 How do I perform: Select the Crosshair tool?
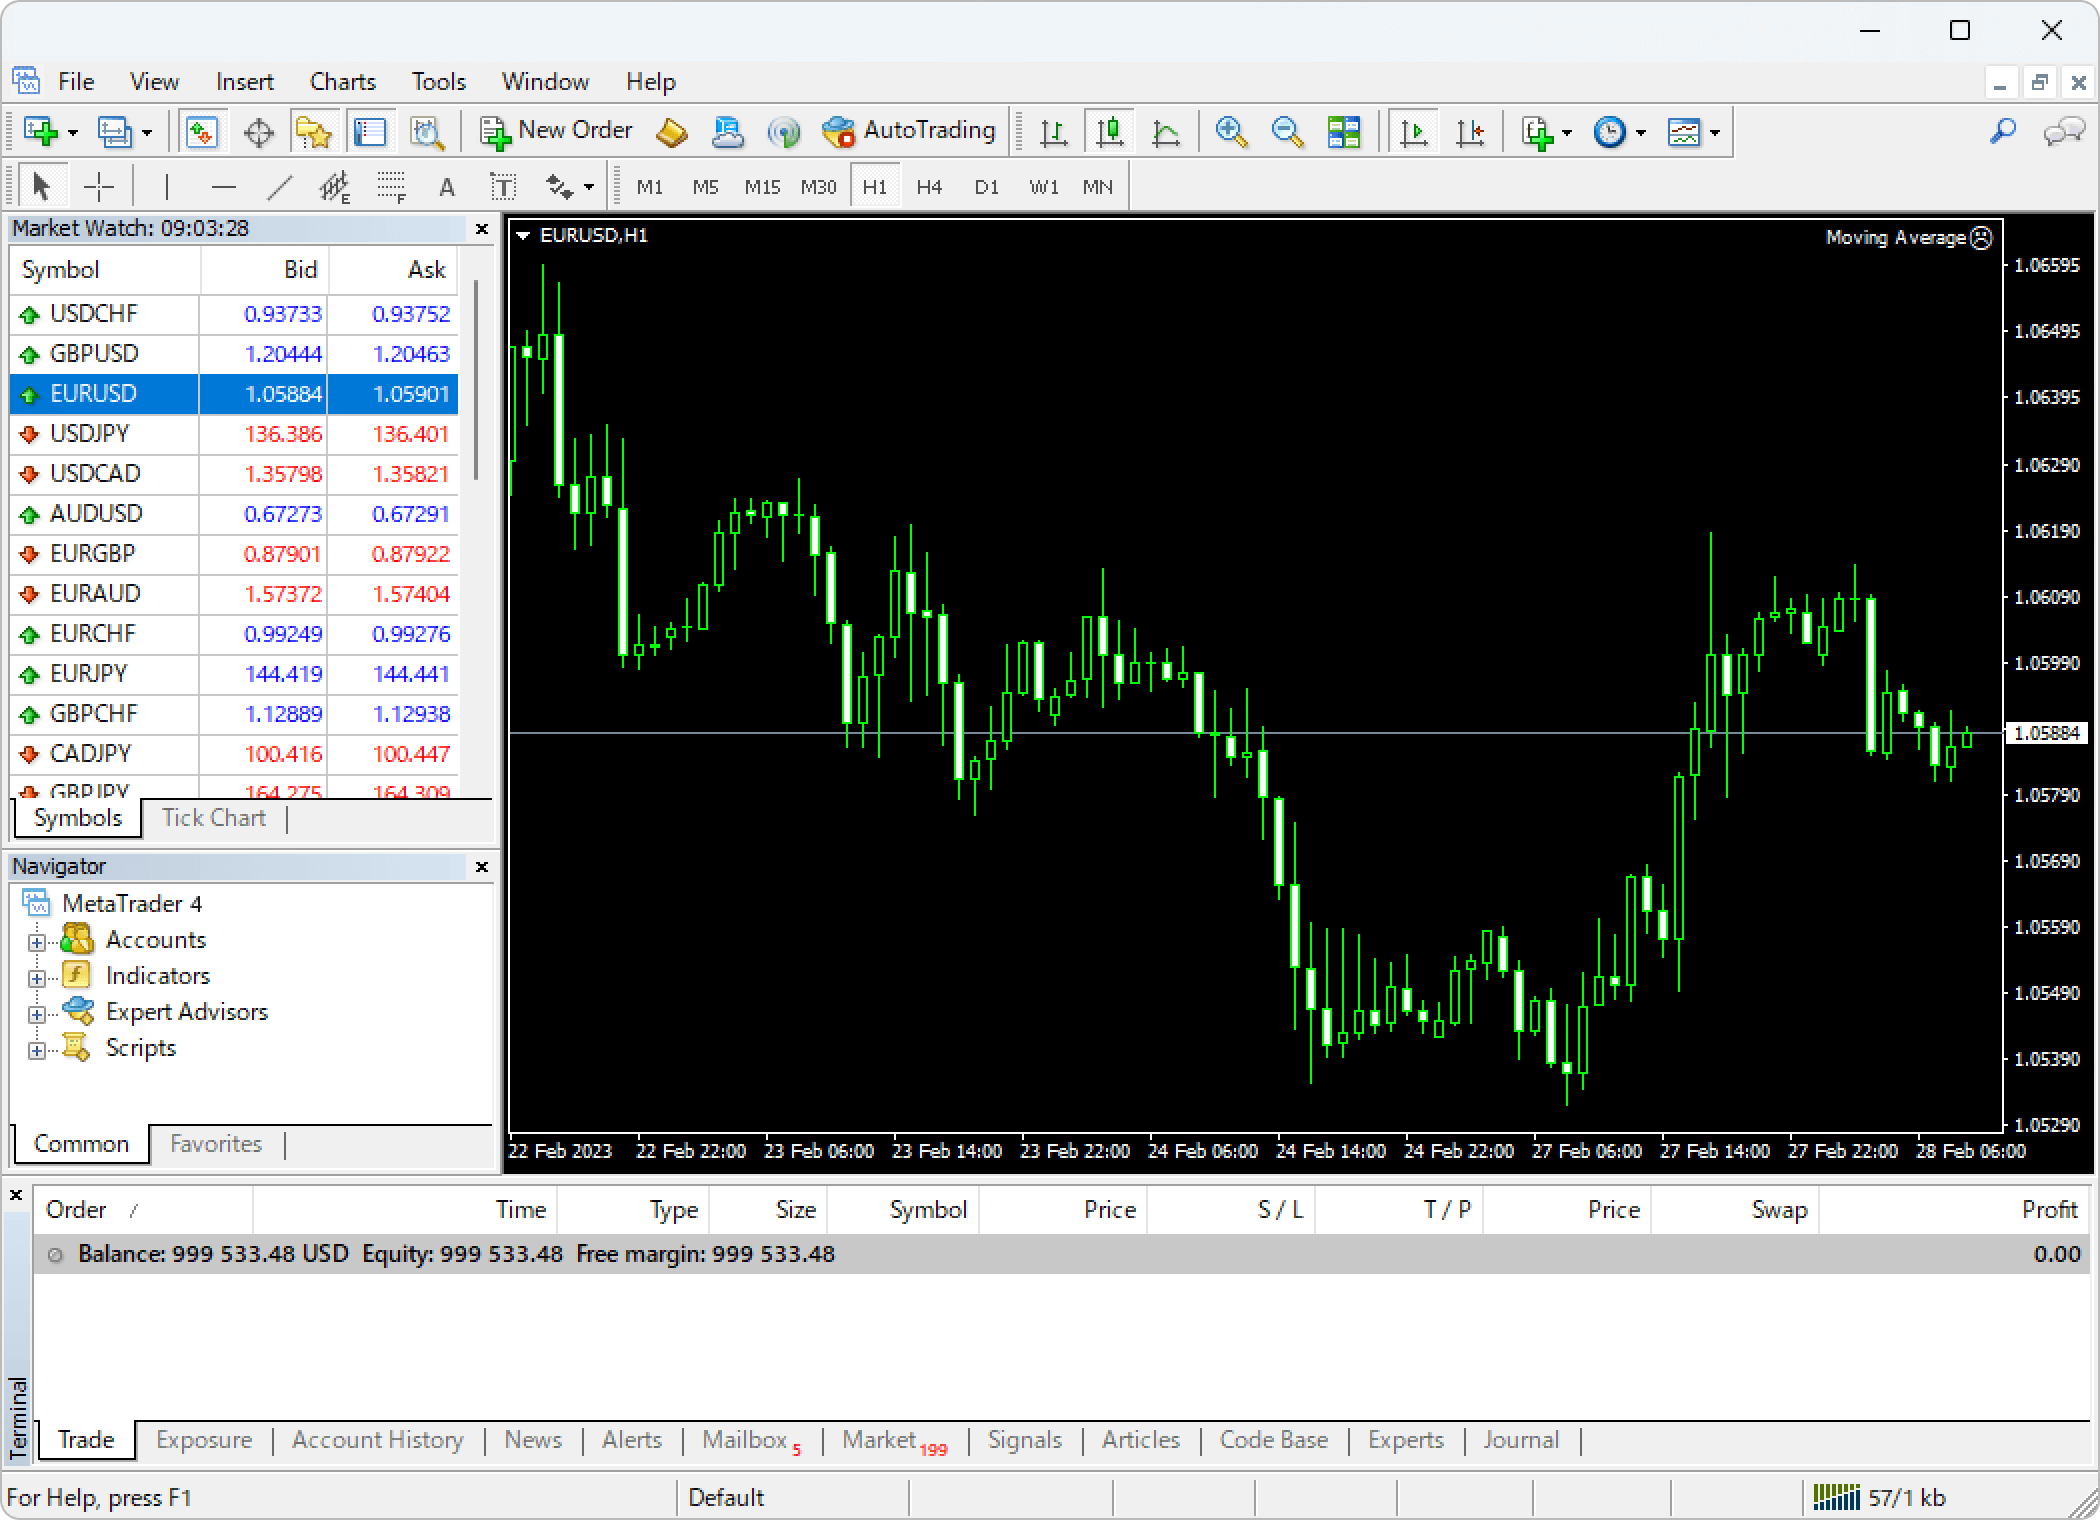99,187
